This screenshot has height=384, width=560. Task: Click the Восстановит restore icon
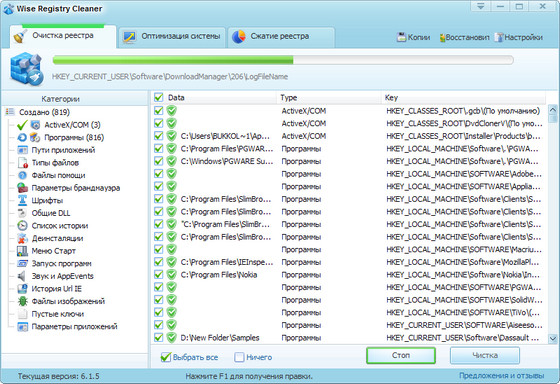(x=442, y=37)
